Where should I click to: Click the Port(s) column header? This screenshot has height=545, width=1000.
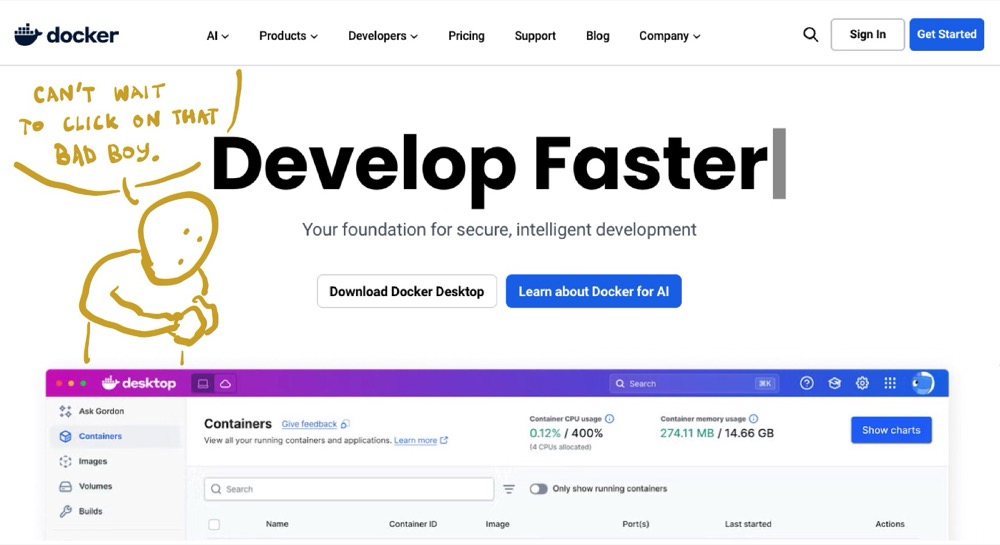(636, 524)
